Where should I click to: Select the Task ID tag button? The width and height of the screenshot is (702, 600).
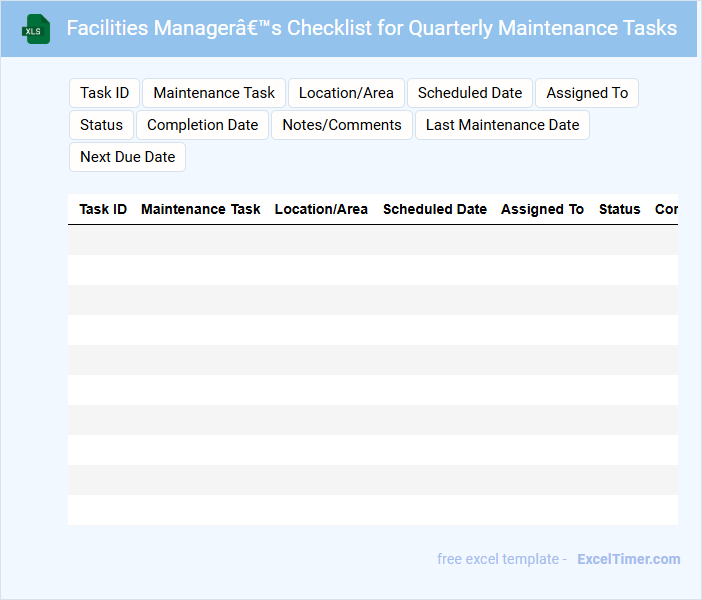(104, 93)
